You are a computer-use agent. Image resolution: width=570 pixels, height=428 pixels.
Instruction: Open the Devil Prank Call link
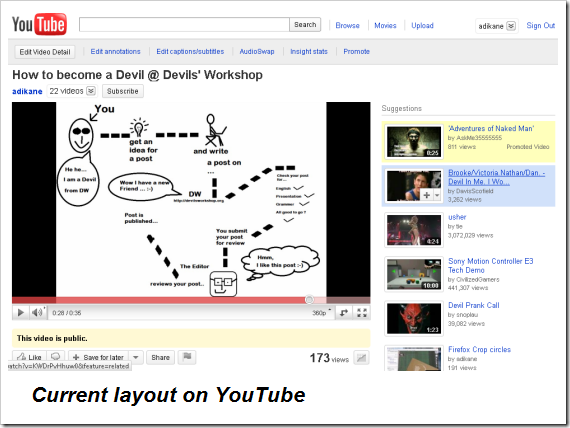(x=474, y=305)
